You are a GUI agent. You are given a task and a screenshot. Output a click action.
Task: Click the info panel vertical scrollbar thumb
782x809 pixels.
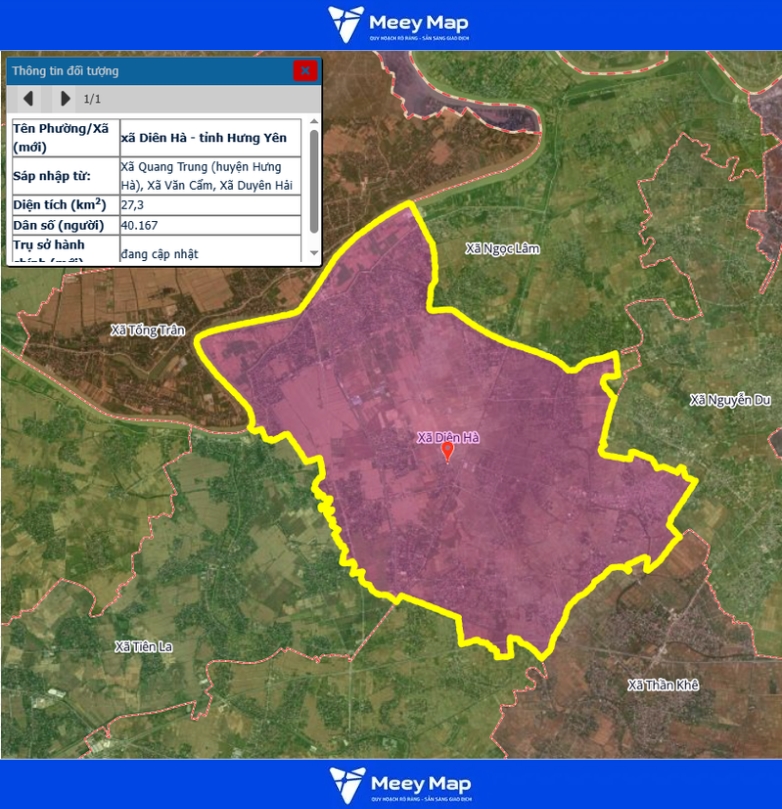[314, 180]
